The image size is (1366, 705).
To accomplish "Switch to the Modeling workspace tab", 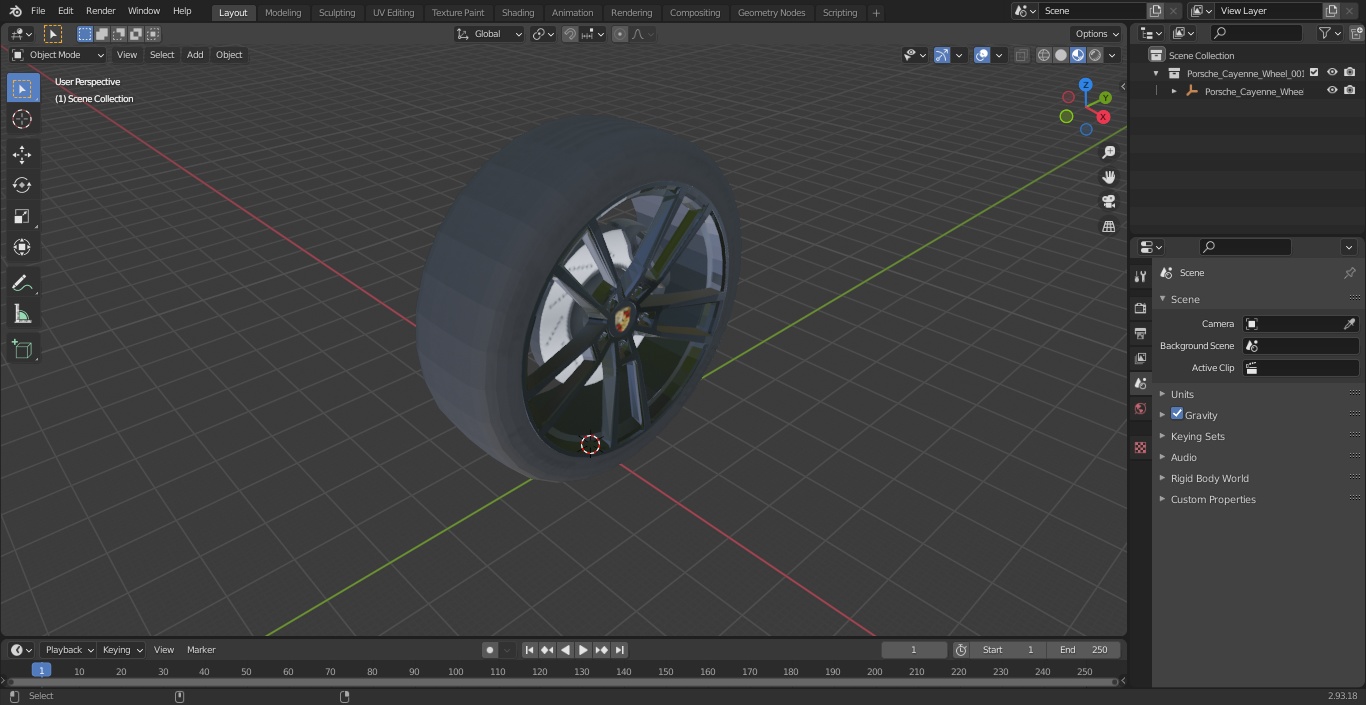I will click(x=283, y=13).
